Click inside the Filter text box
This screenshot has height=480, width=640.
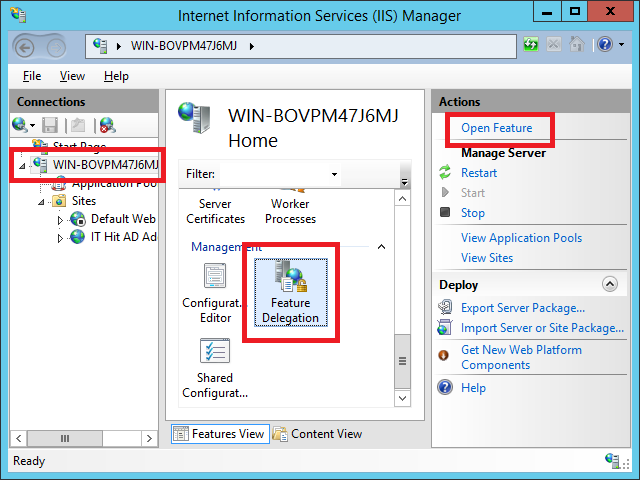tap(274, 174)
